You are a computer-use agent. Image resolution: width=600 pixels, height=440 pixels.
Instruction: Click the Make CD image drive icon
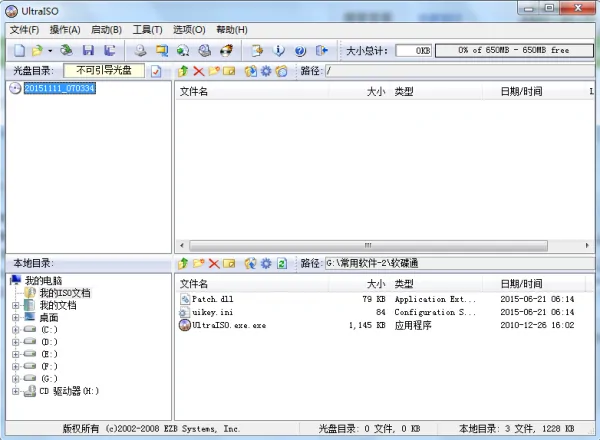coord(140,51)
